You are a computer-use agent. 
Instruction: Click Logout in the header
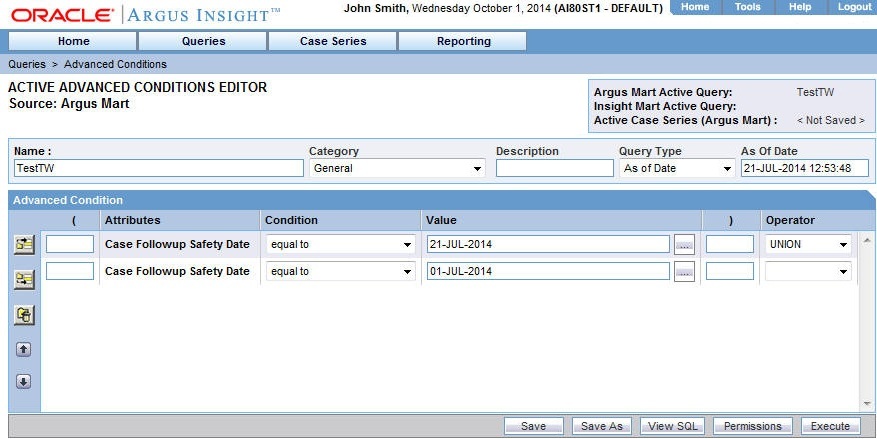point(852,7)
